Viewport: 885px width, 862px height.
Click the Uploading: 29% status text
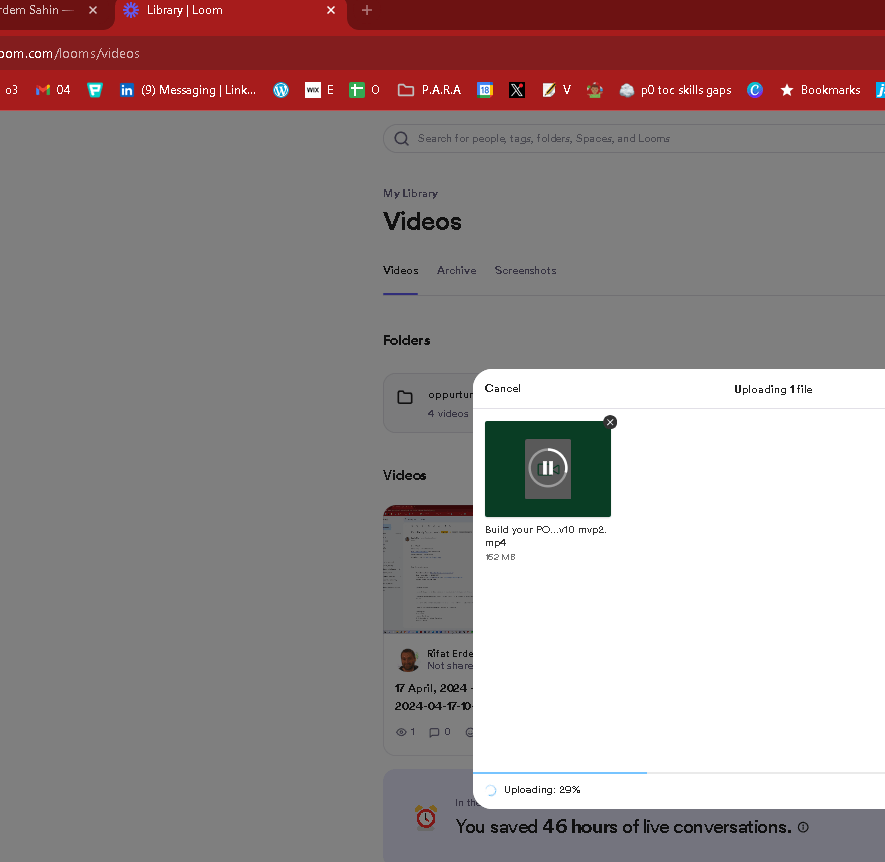pyautogui.click(x=542, y=790)
